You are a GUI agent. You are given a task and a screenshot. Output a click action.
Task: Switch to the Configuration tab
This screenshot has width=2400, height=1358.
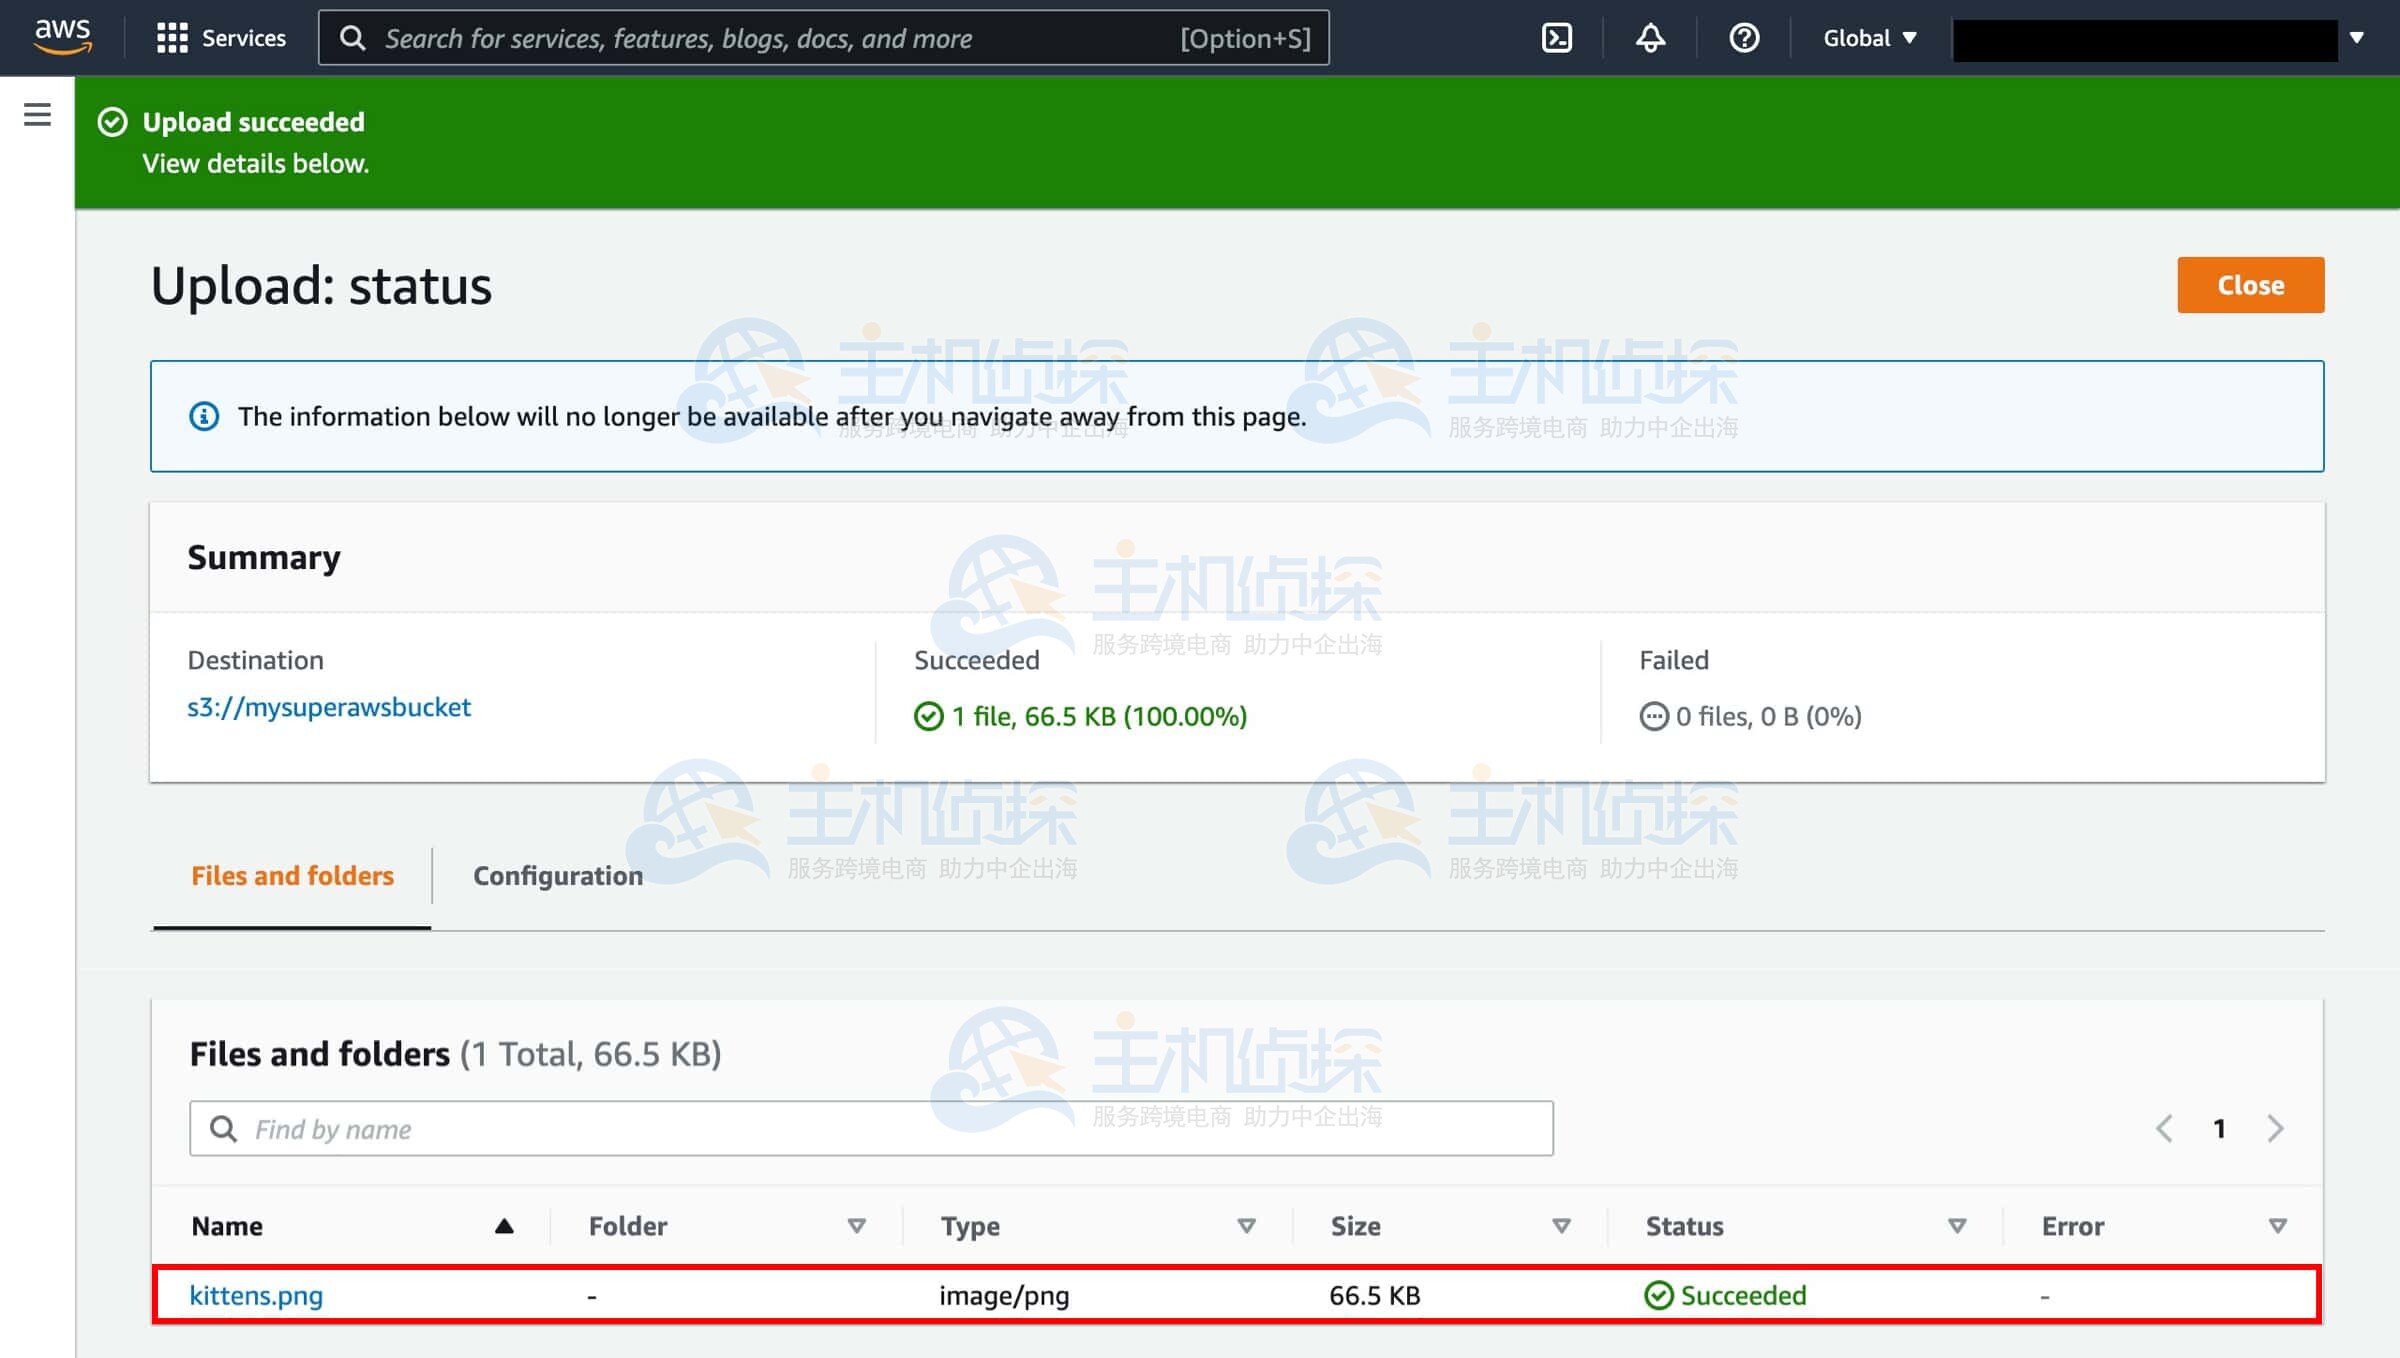point(557,875)
